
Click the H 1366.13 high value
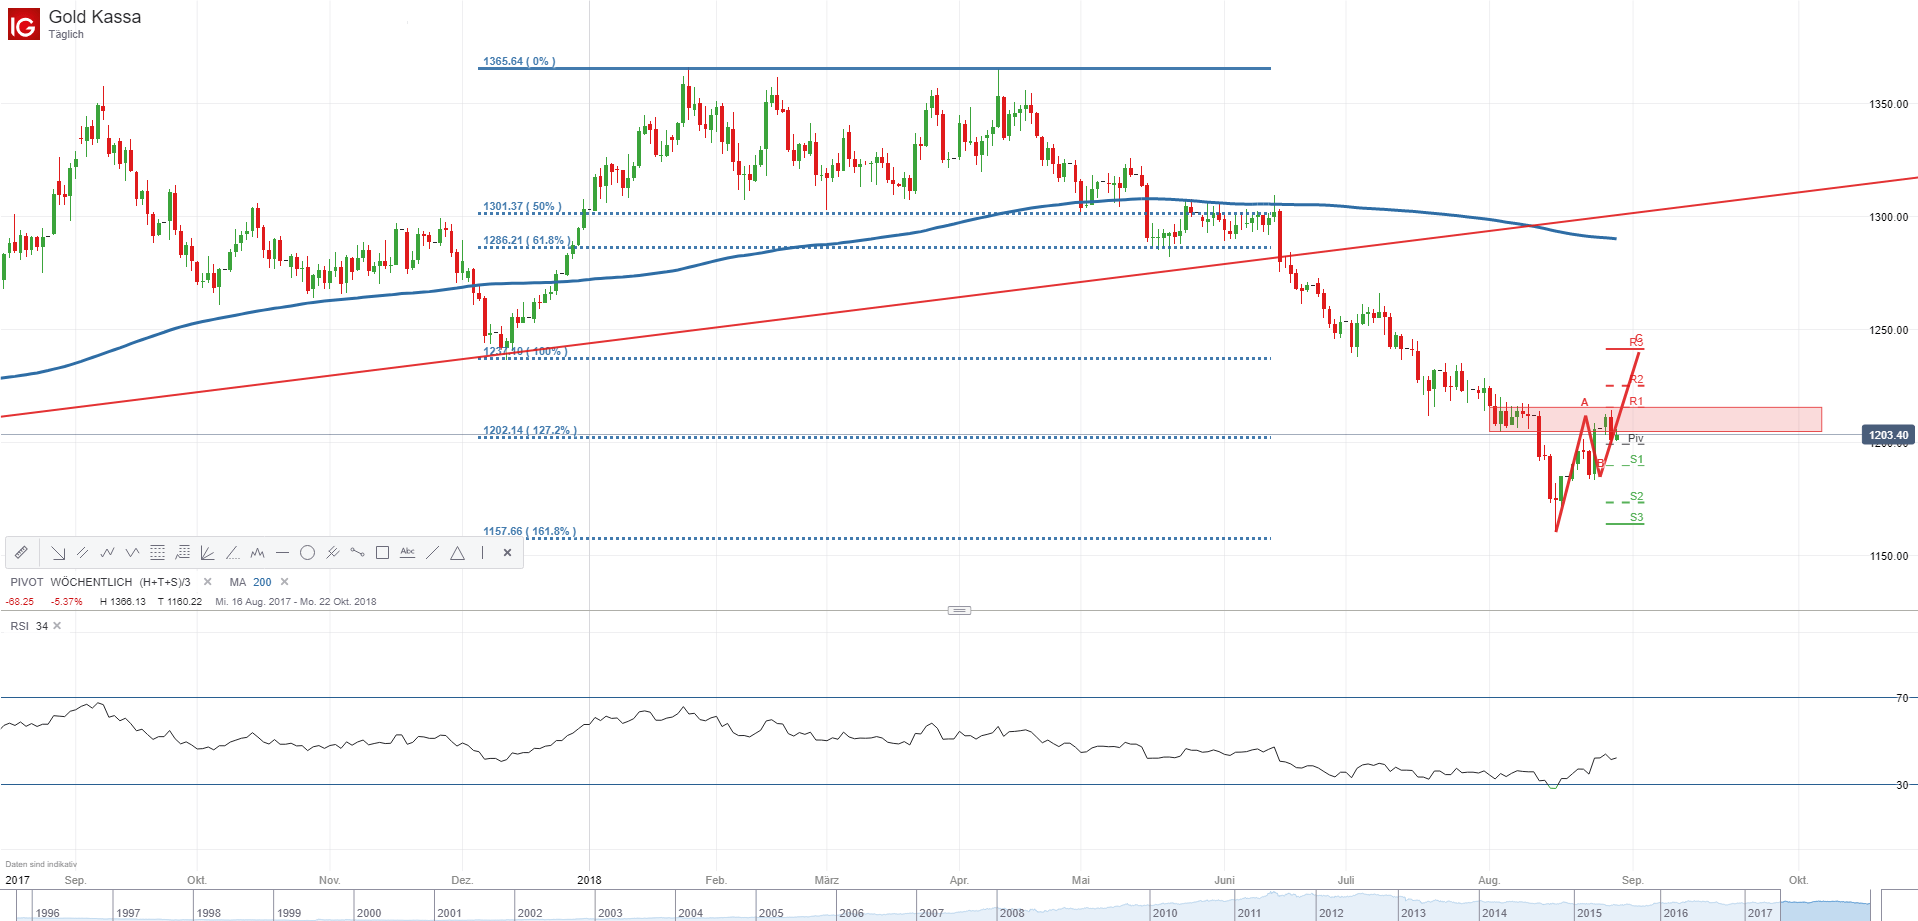pos(123,602)
